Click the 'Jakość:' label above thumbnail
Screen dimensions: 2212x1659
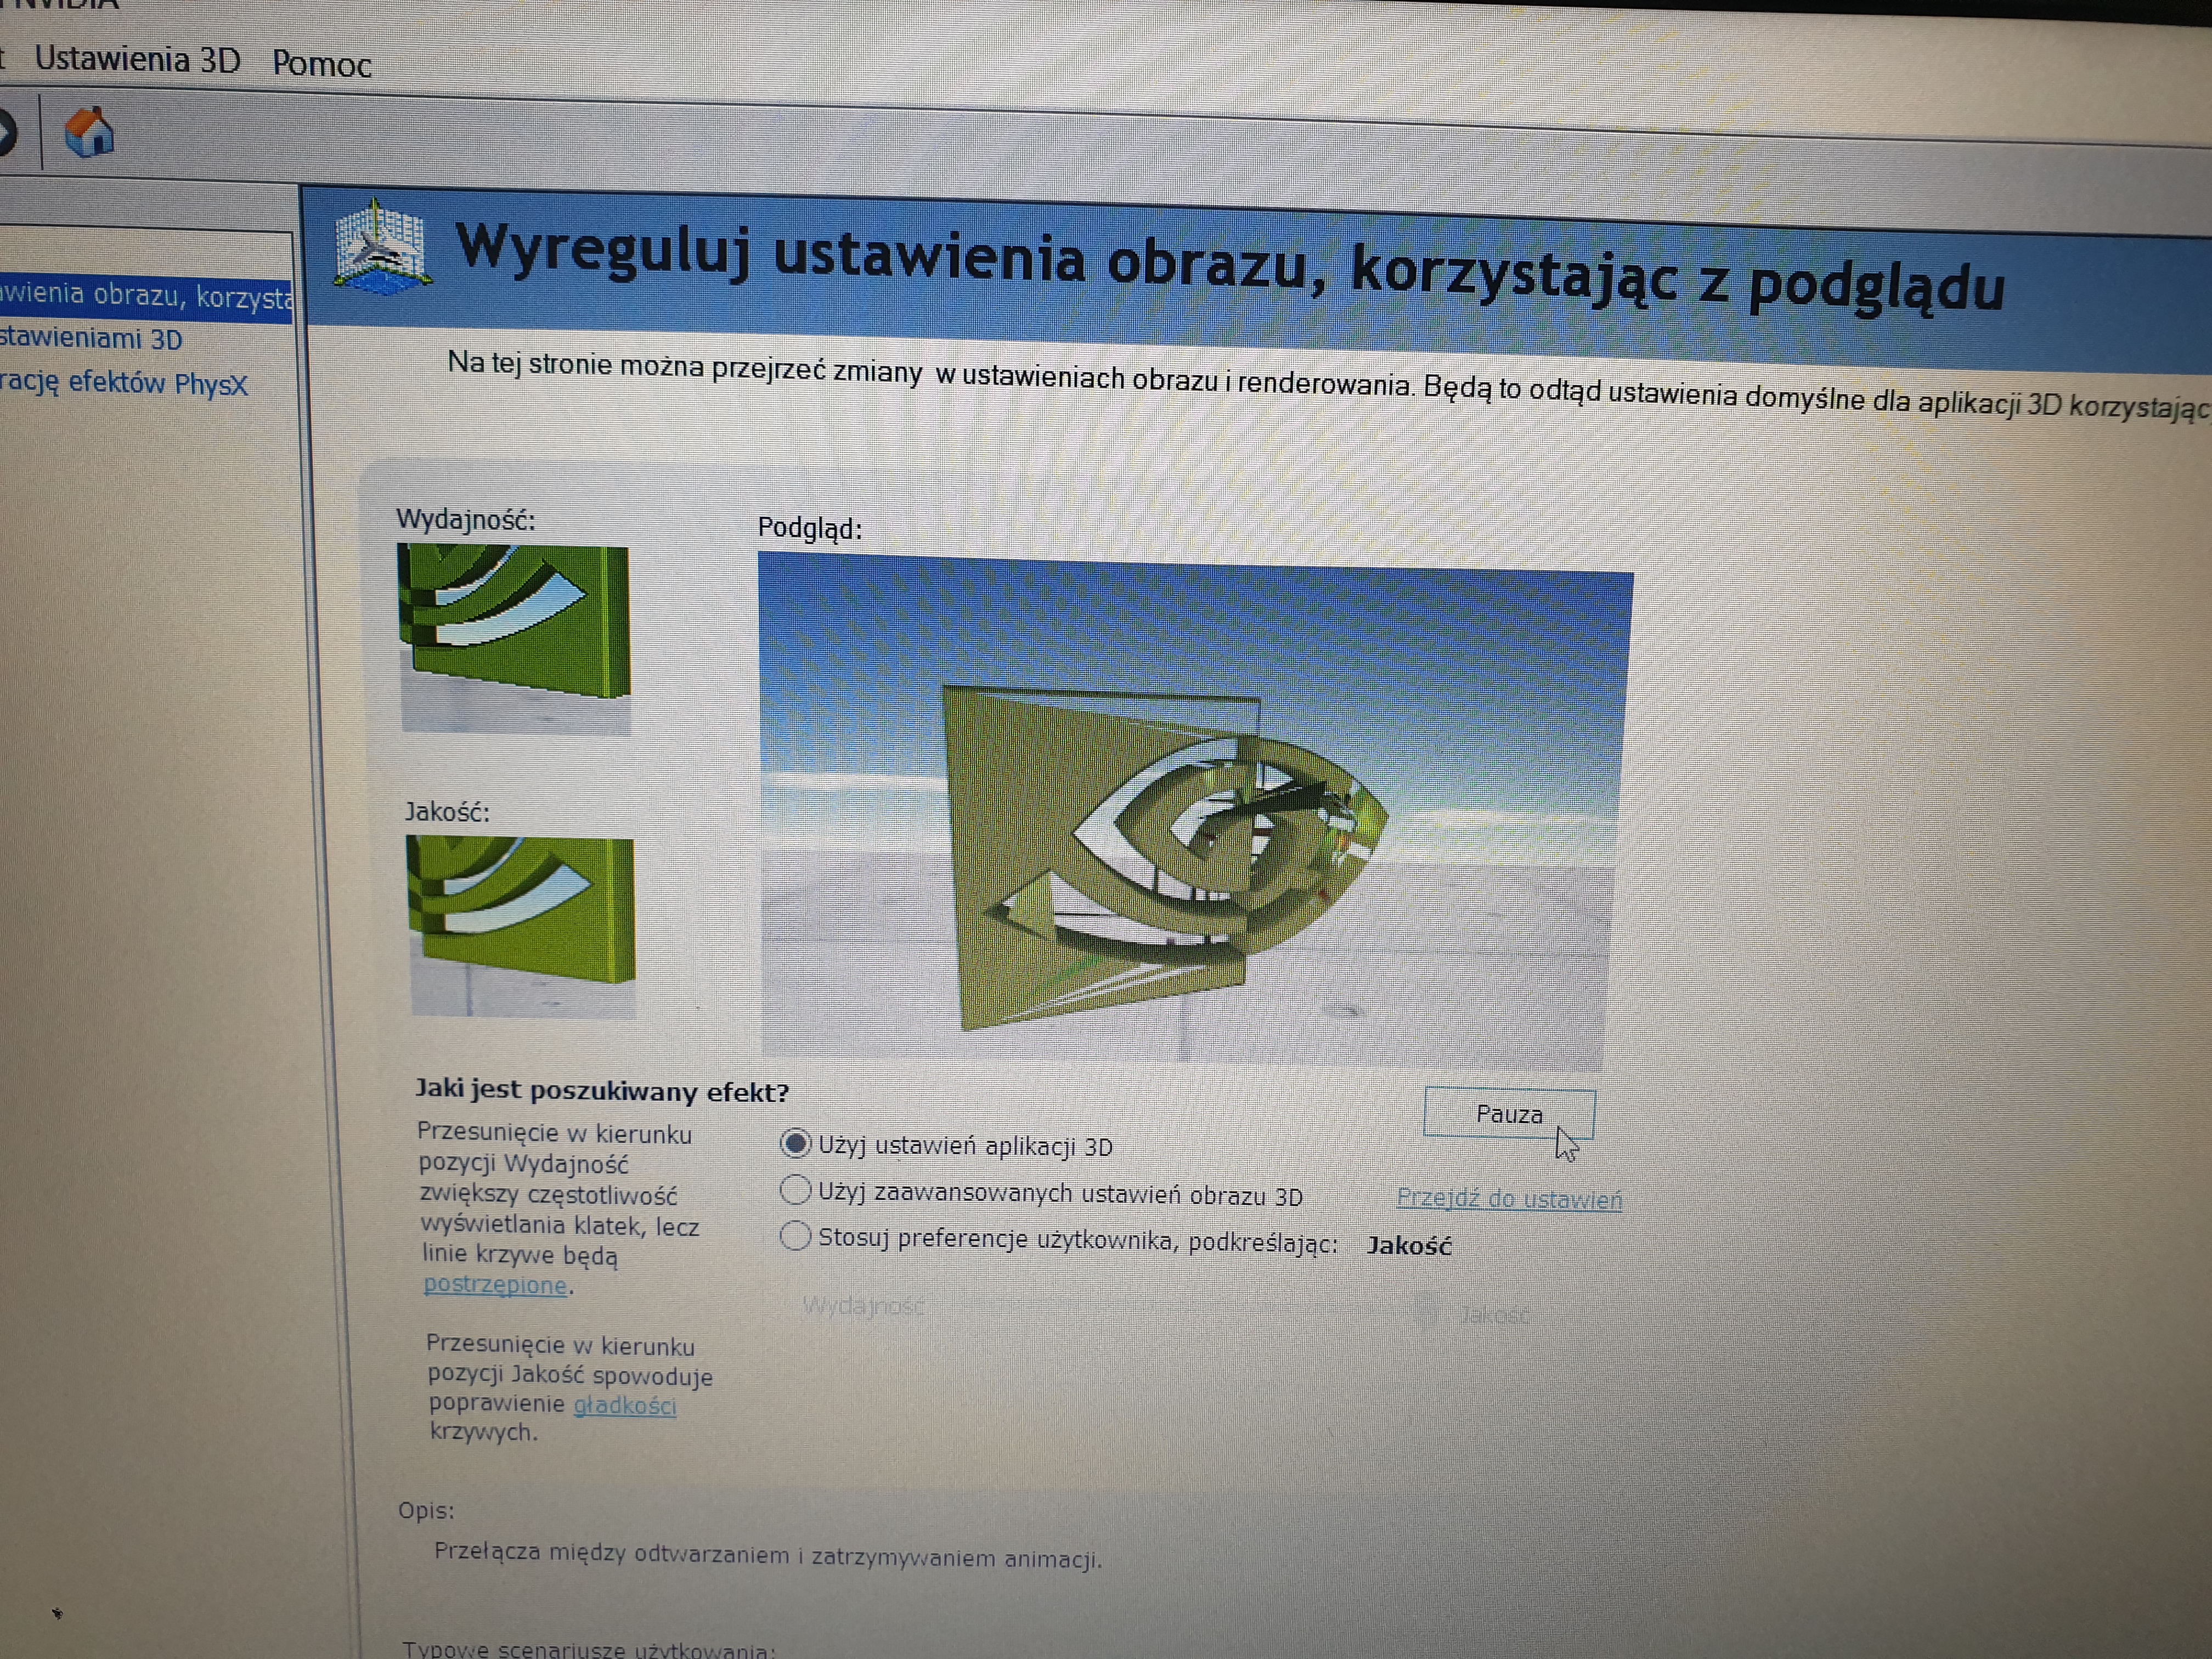click(x=447, y=811)
